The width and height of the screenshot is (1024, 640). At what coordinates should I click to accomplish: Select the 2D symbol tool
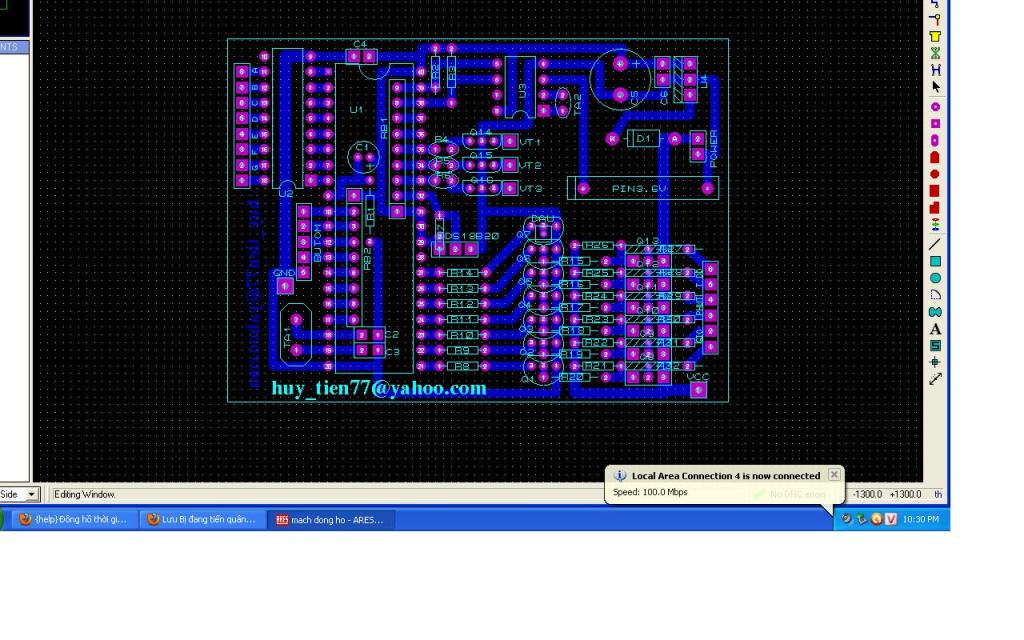935,345
